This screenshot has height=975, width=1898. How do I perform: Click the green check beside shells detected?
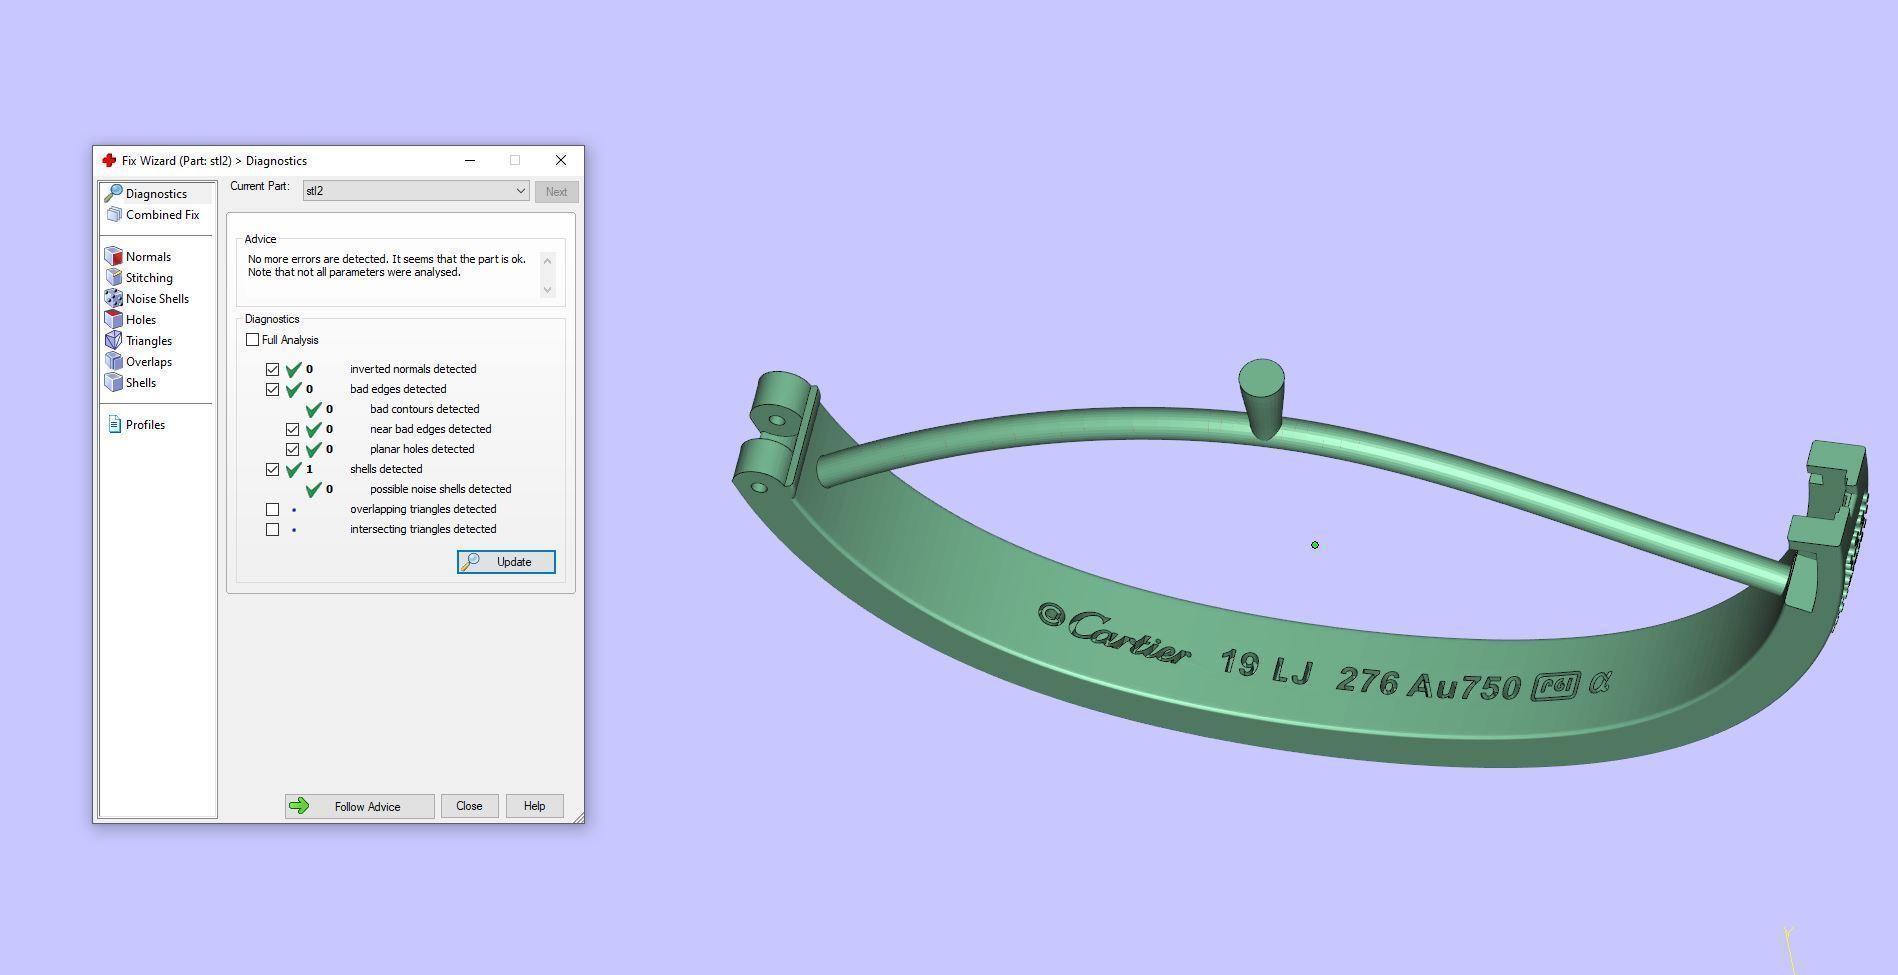point(294,469)
